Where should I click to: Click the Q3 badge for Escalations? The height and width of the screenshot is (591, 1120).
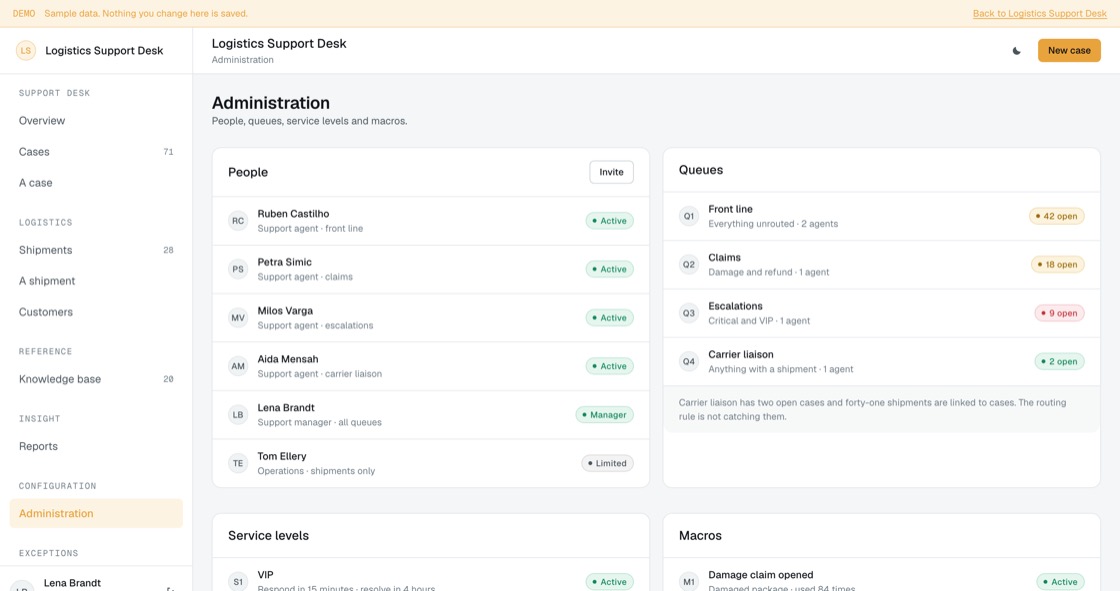(x=689, y=313)
